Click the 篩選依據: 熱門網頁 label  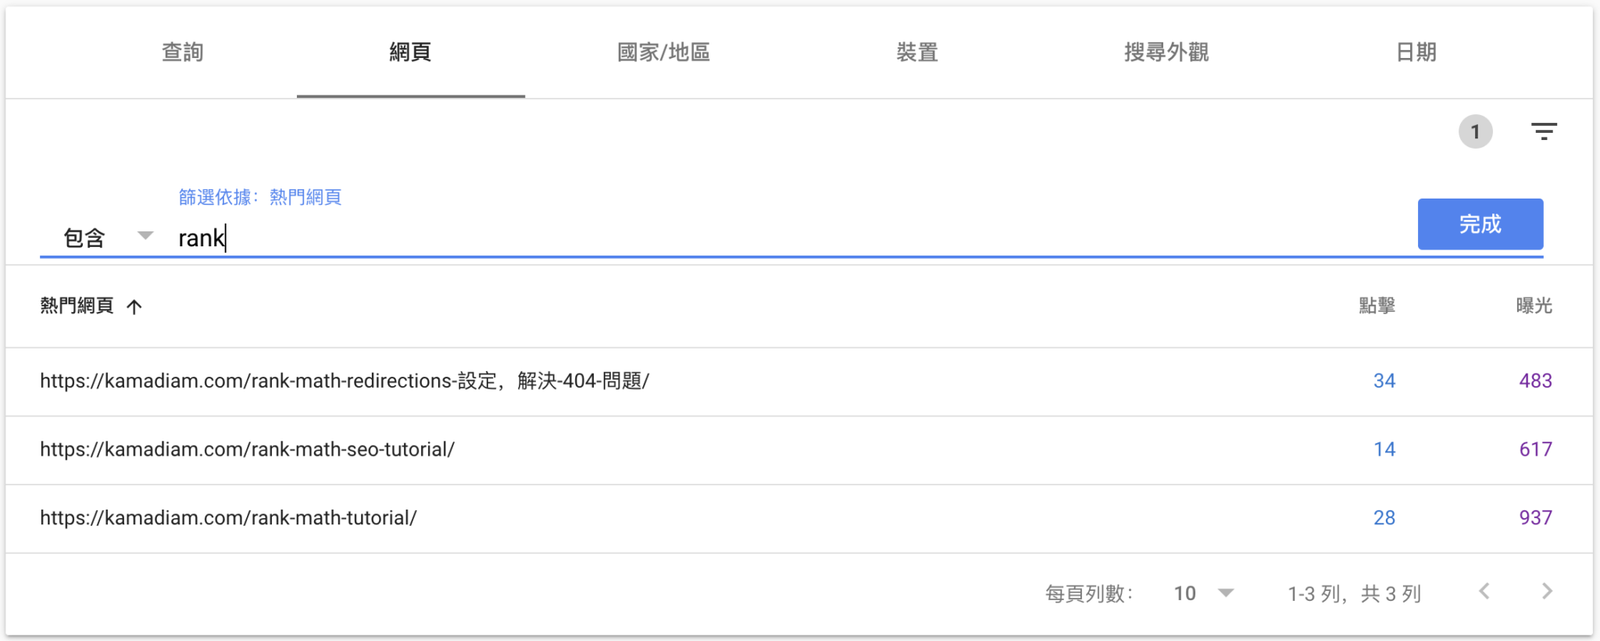point(260,197)
